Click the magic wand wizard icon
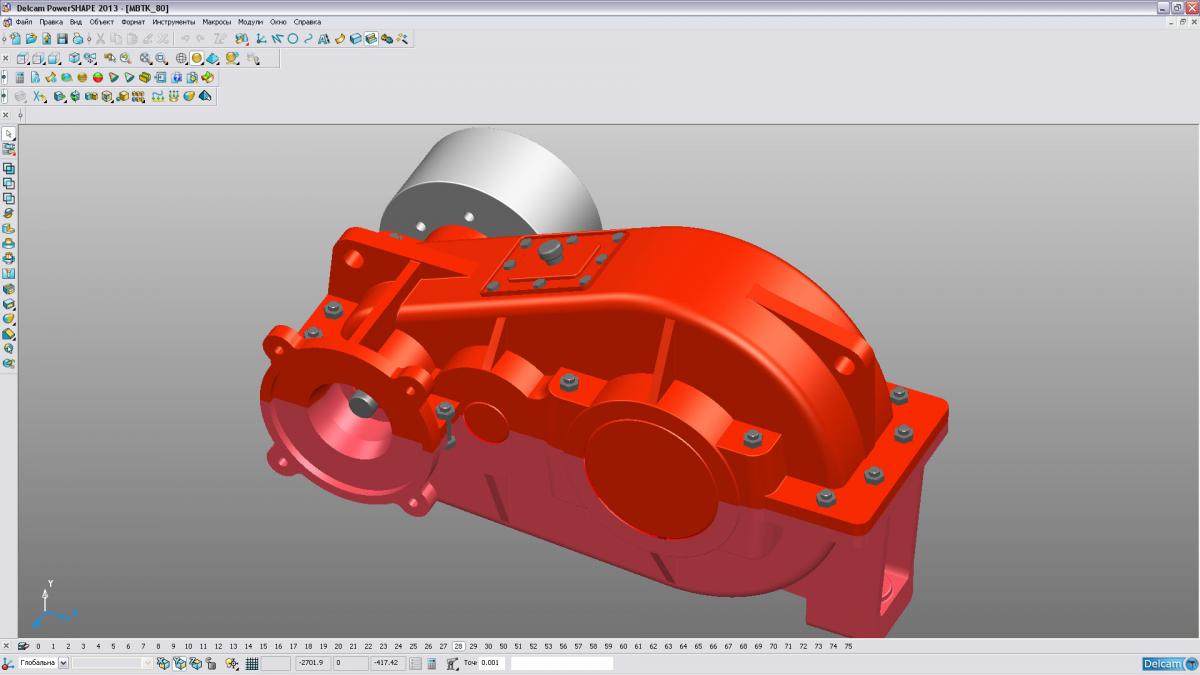The width and height of the screenshot is (1200, 675). point(402,38)
